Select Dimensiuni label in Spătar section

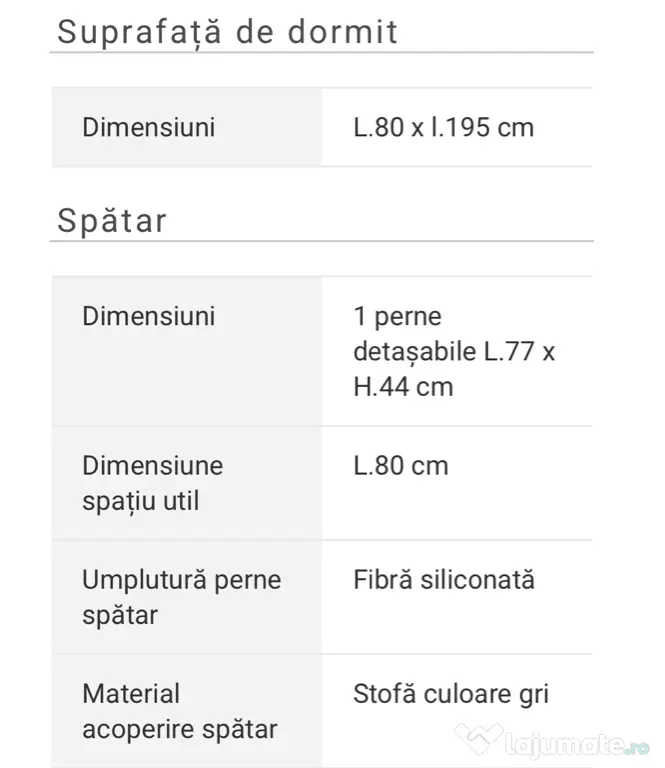click(x=148, y=316)
